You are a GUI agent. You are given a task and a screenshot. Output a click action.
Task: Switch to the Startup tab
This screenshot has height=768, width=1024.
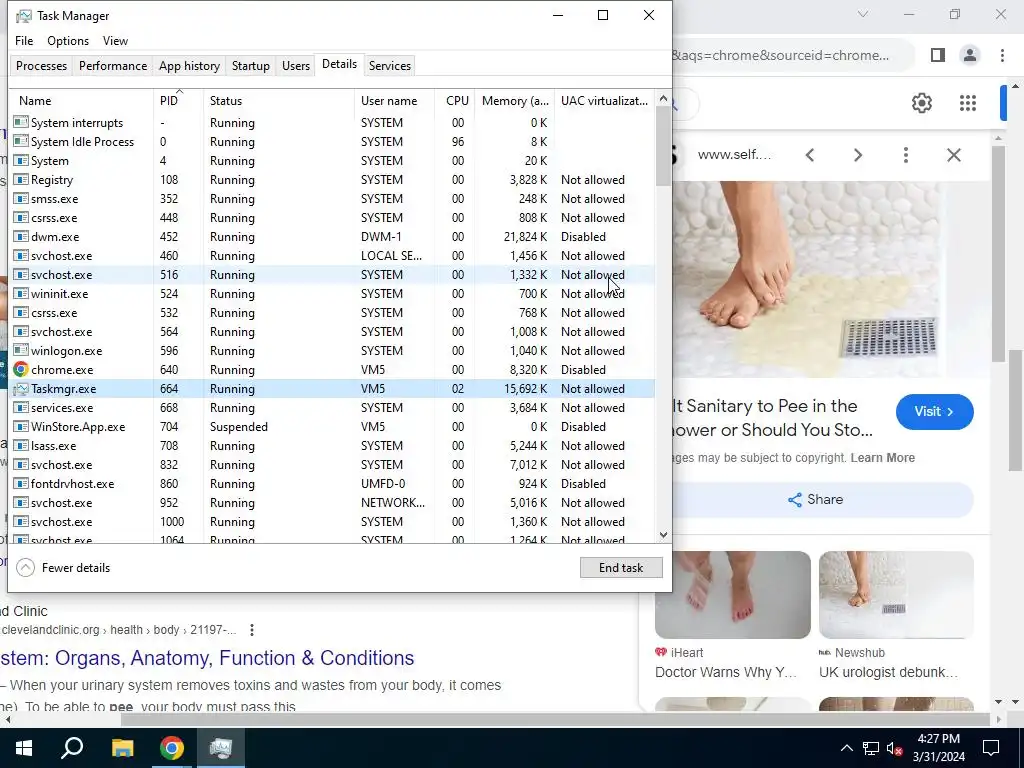coord(251,66)
